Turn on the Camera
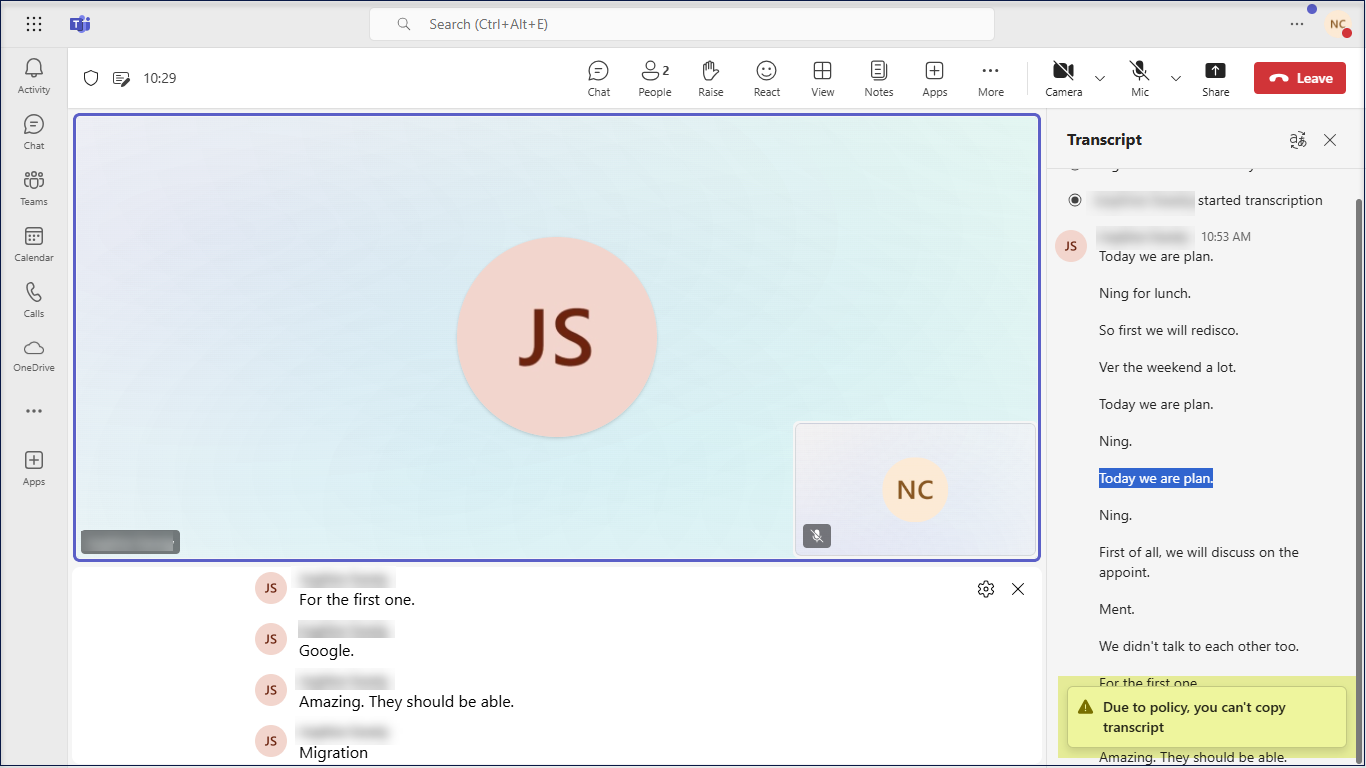 pos(1063,78)
